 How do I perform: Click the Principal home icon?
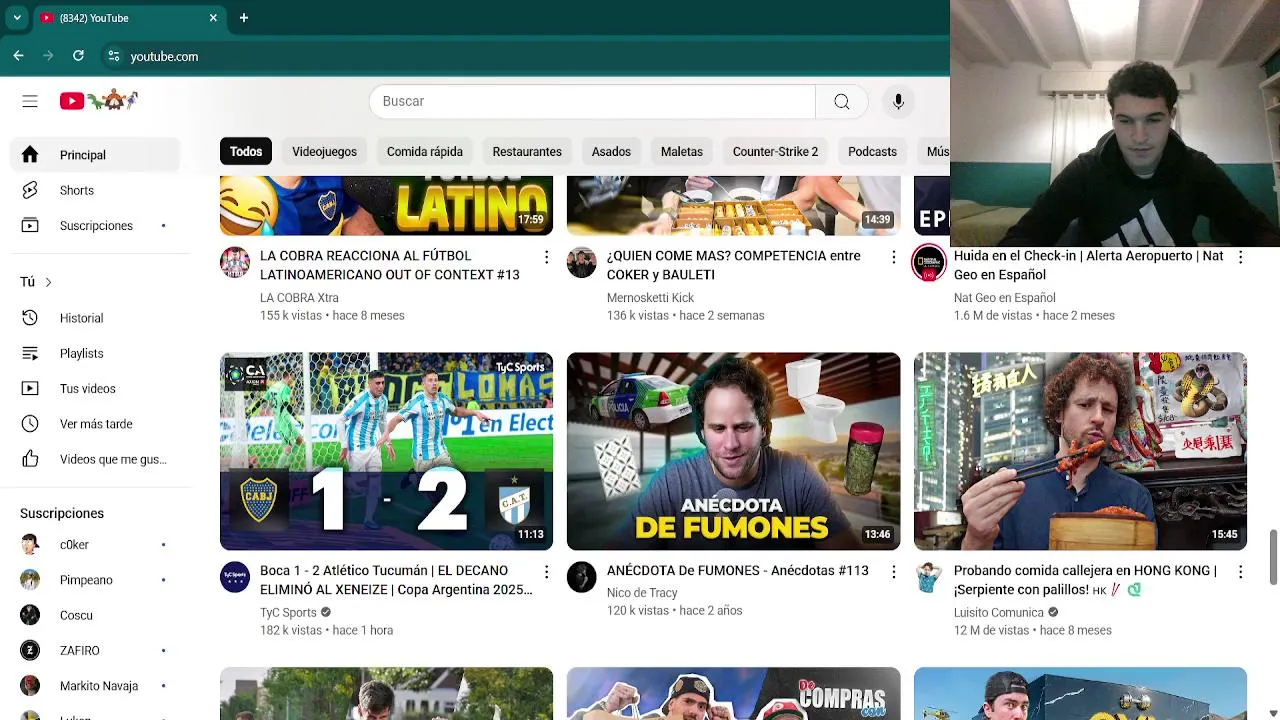click(30, 155)
